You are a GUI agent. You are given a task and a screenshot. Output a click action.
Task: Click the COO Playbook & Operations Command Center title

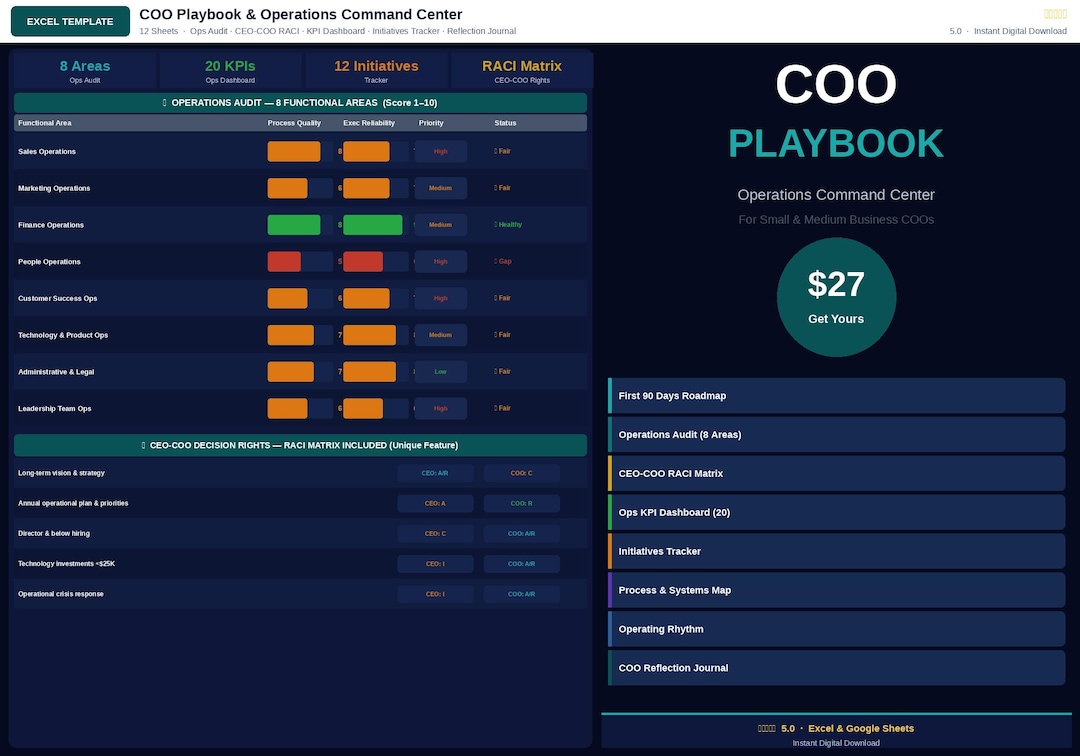point(301,14)
